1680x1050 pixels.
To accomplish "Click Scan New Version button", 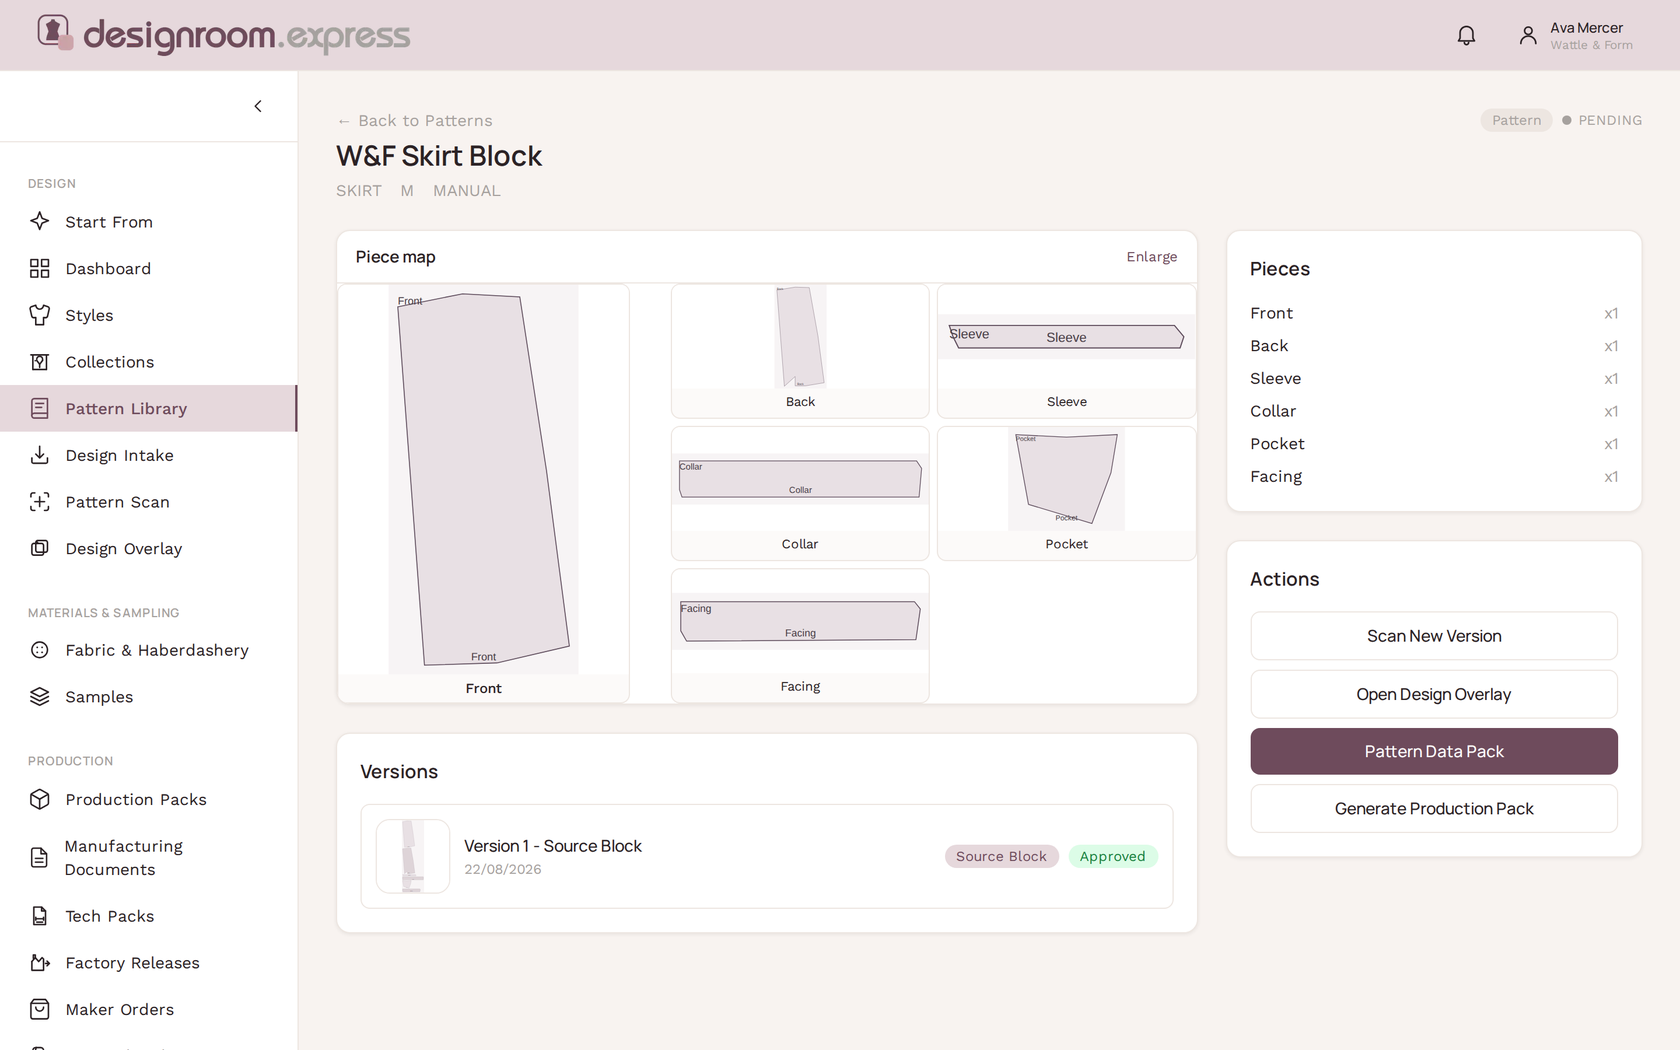I will coord(1434,636).
